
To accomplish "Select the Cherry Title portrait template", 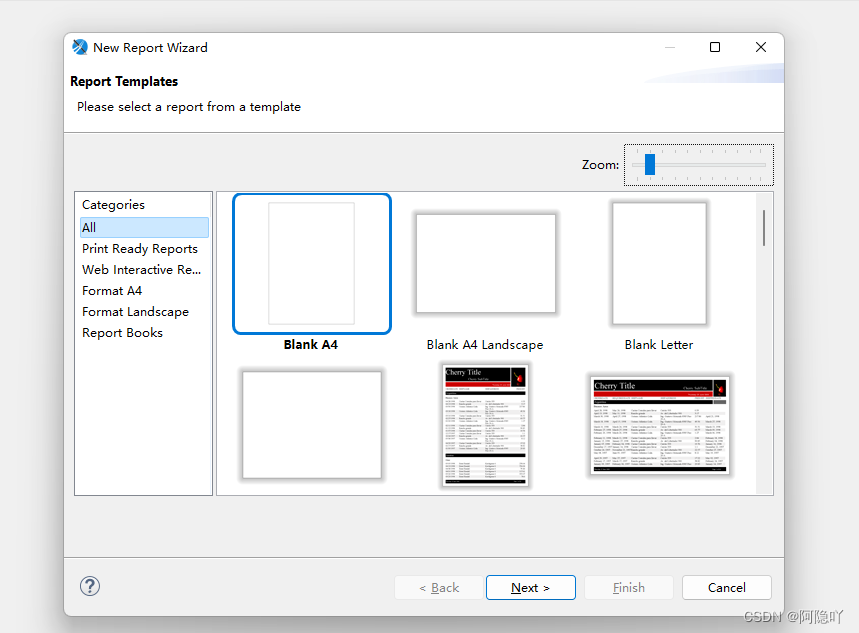I will pyautogui.click(x=485, y=426).
